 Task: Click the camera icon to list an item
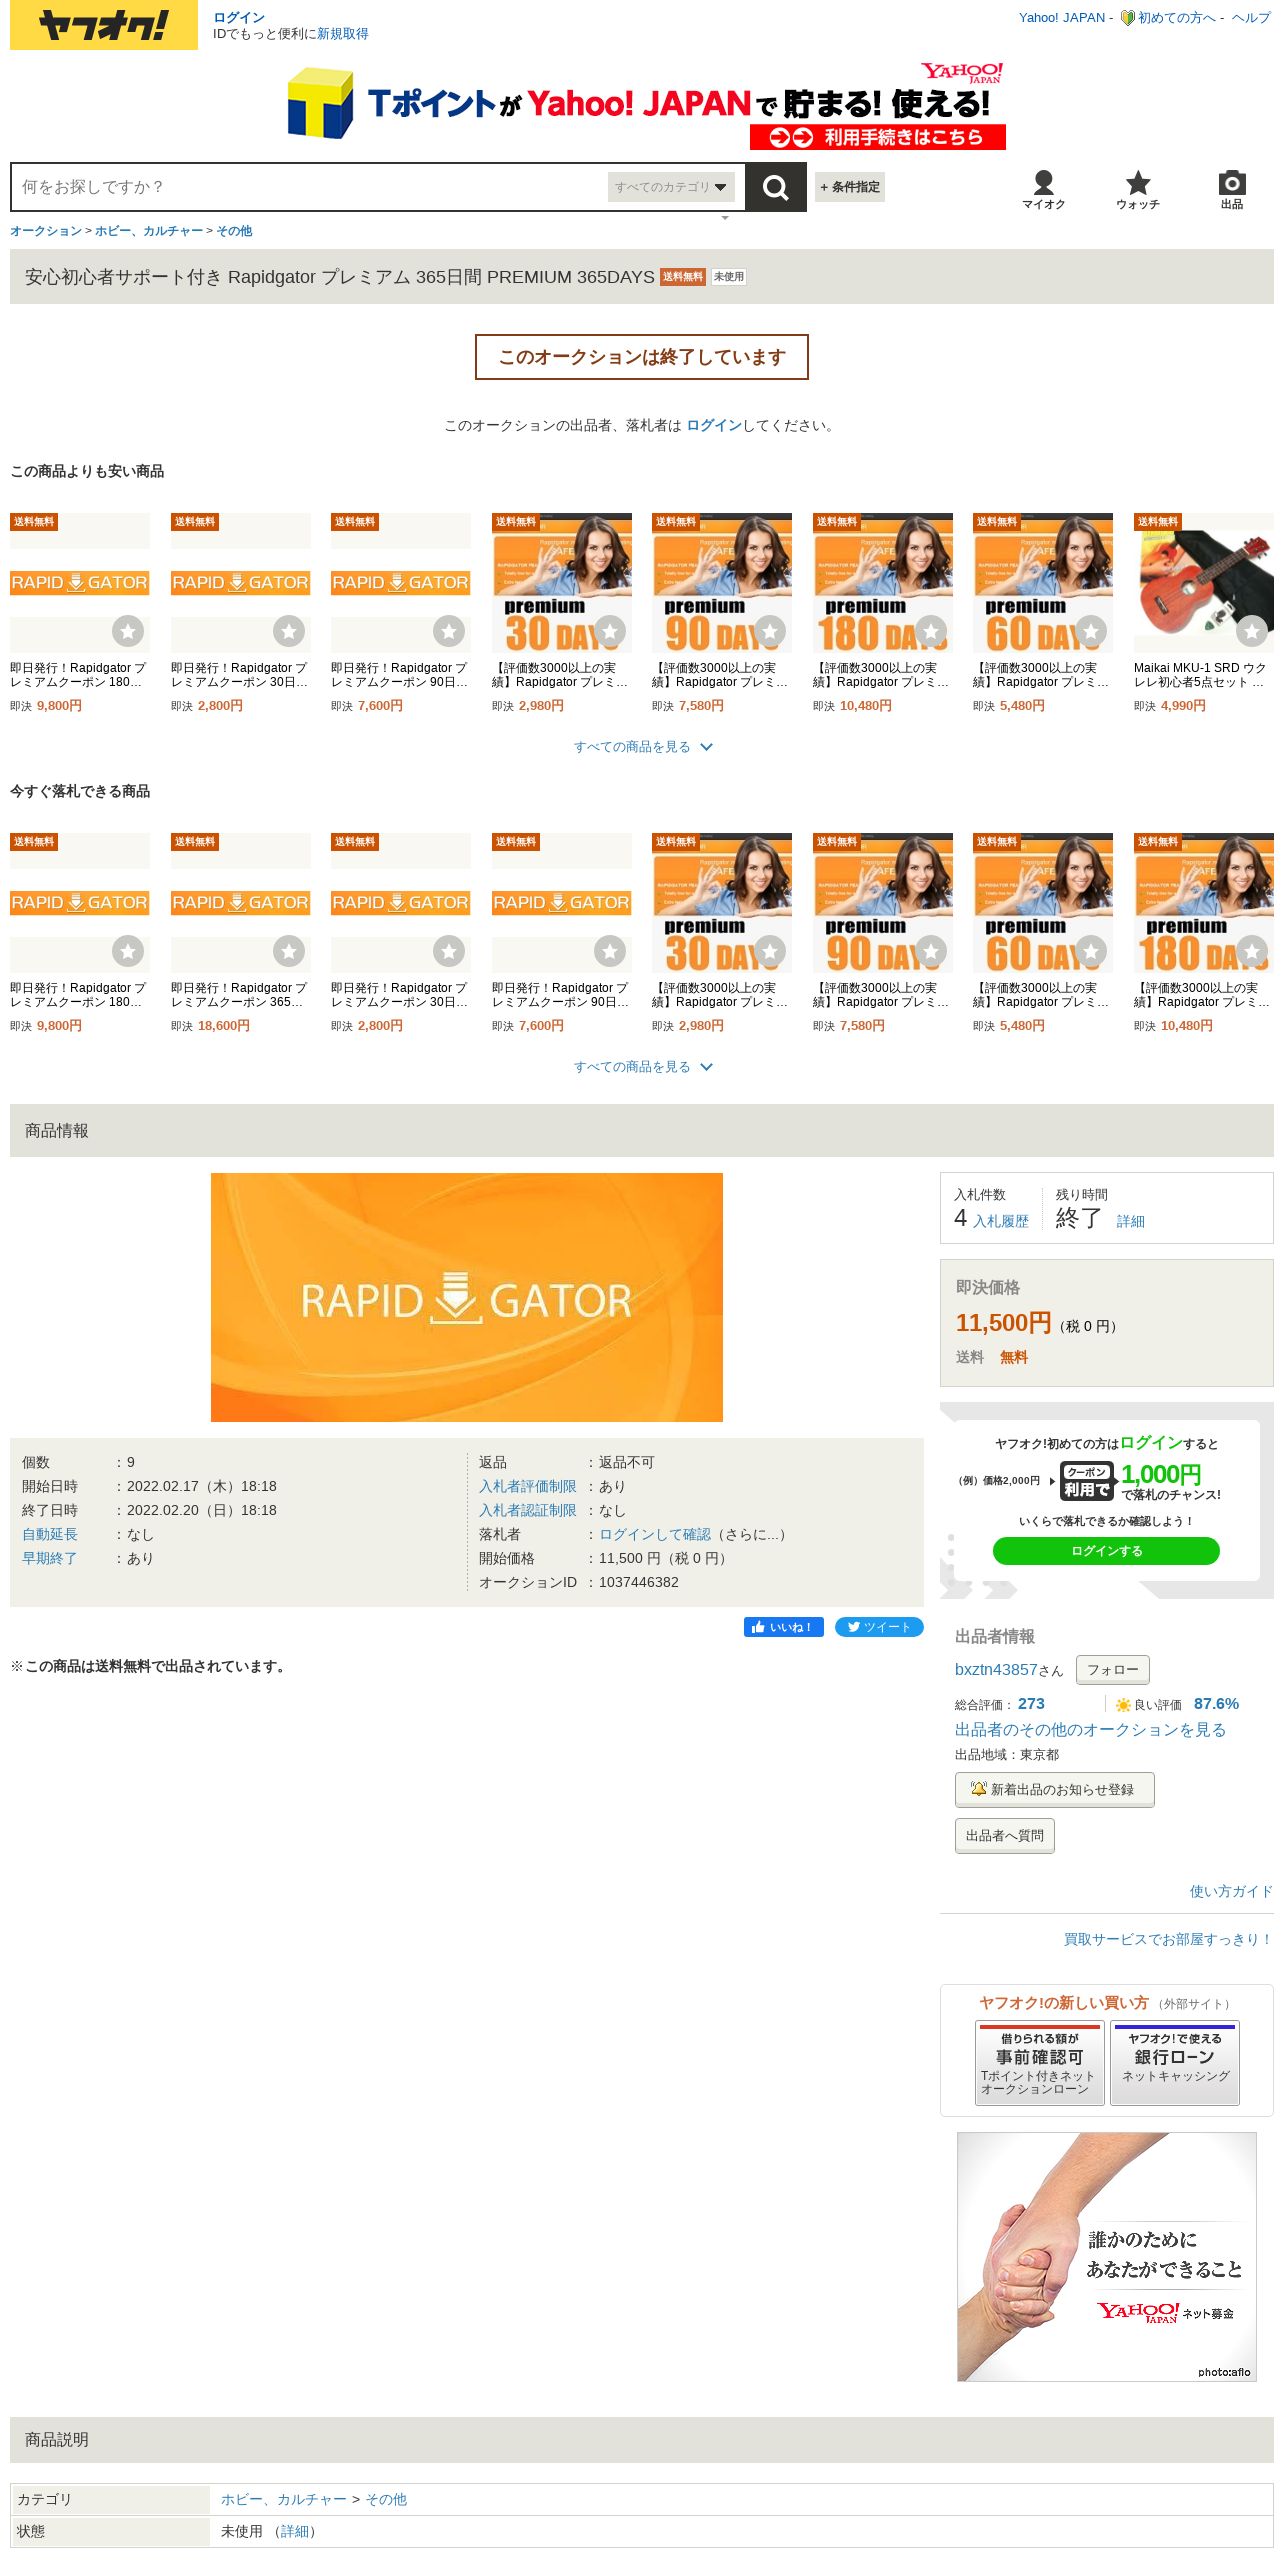[1232, 188]
